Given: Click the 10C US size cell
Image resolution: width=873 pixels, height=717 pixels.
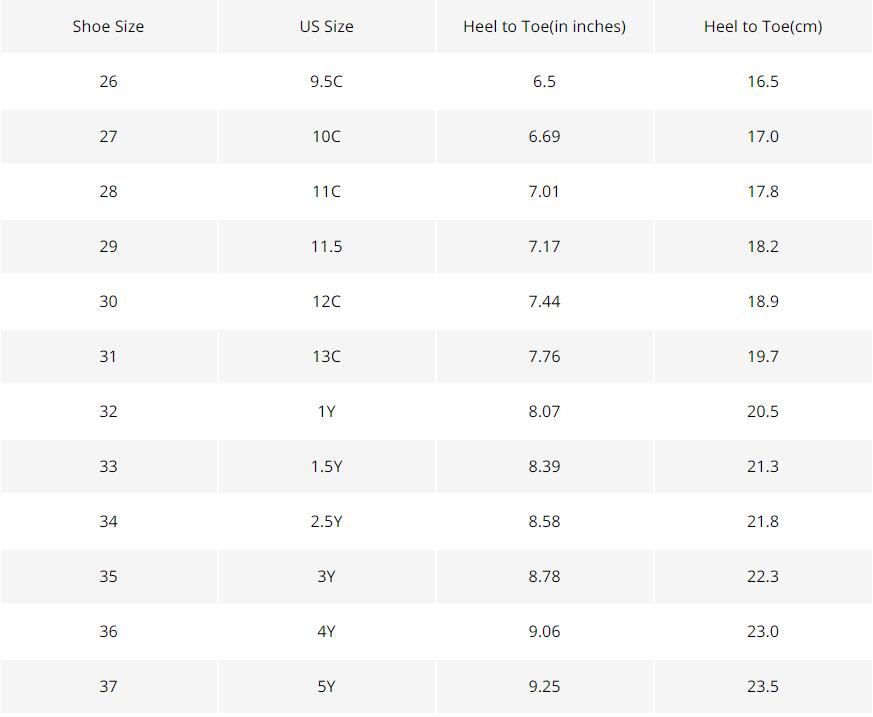Looking at the screenshot, I should (x=327, y=136).
